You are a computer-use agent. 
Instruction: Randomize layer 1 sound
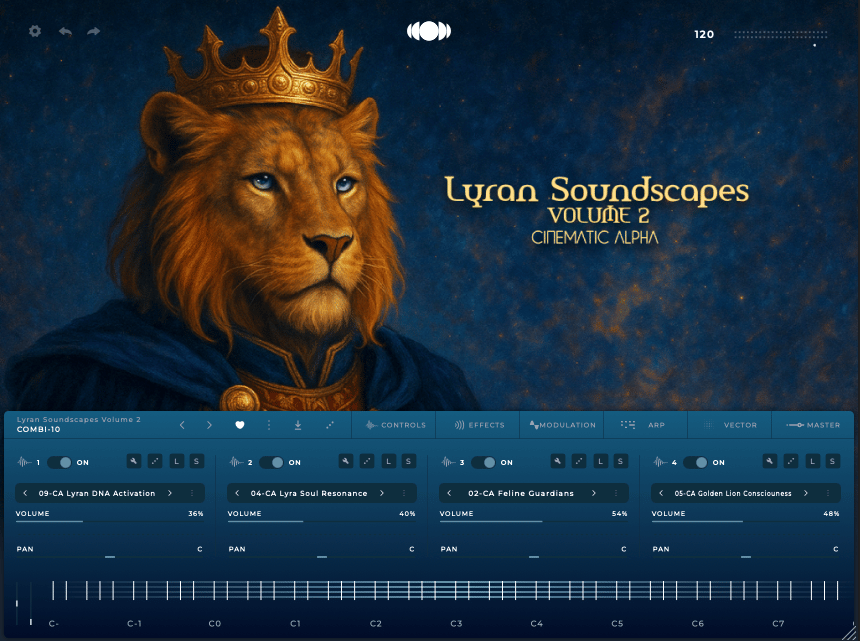coord(155,461)
